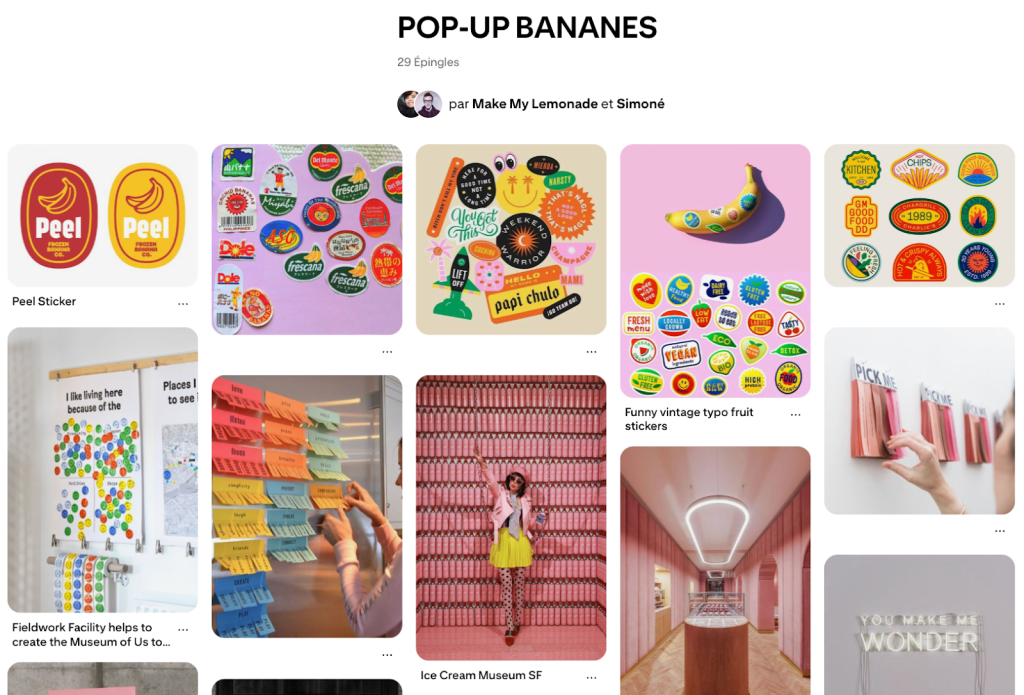This screenshot has height=695, width=1024.
Task: Open the You Make Me Wonder neon image
Action: [x=920, y=624]
